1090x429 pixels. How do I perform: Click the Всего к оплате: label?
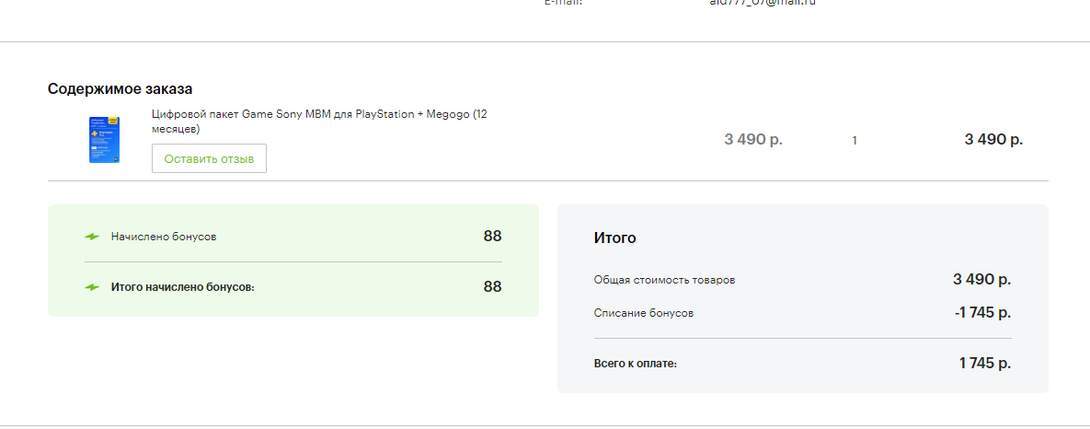point(635,363)
